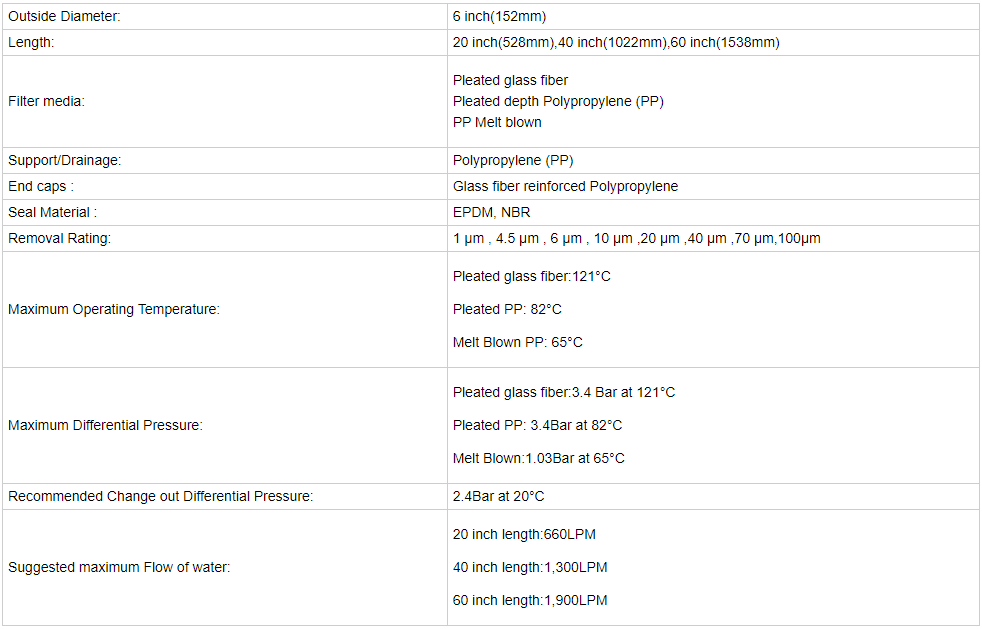Select the Removal Rating micron values
The height and width of the screenshot is (629, 982).
pos(636,239)
